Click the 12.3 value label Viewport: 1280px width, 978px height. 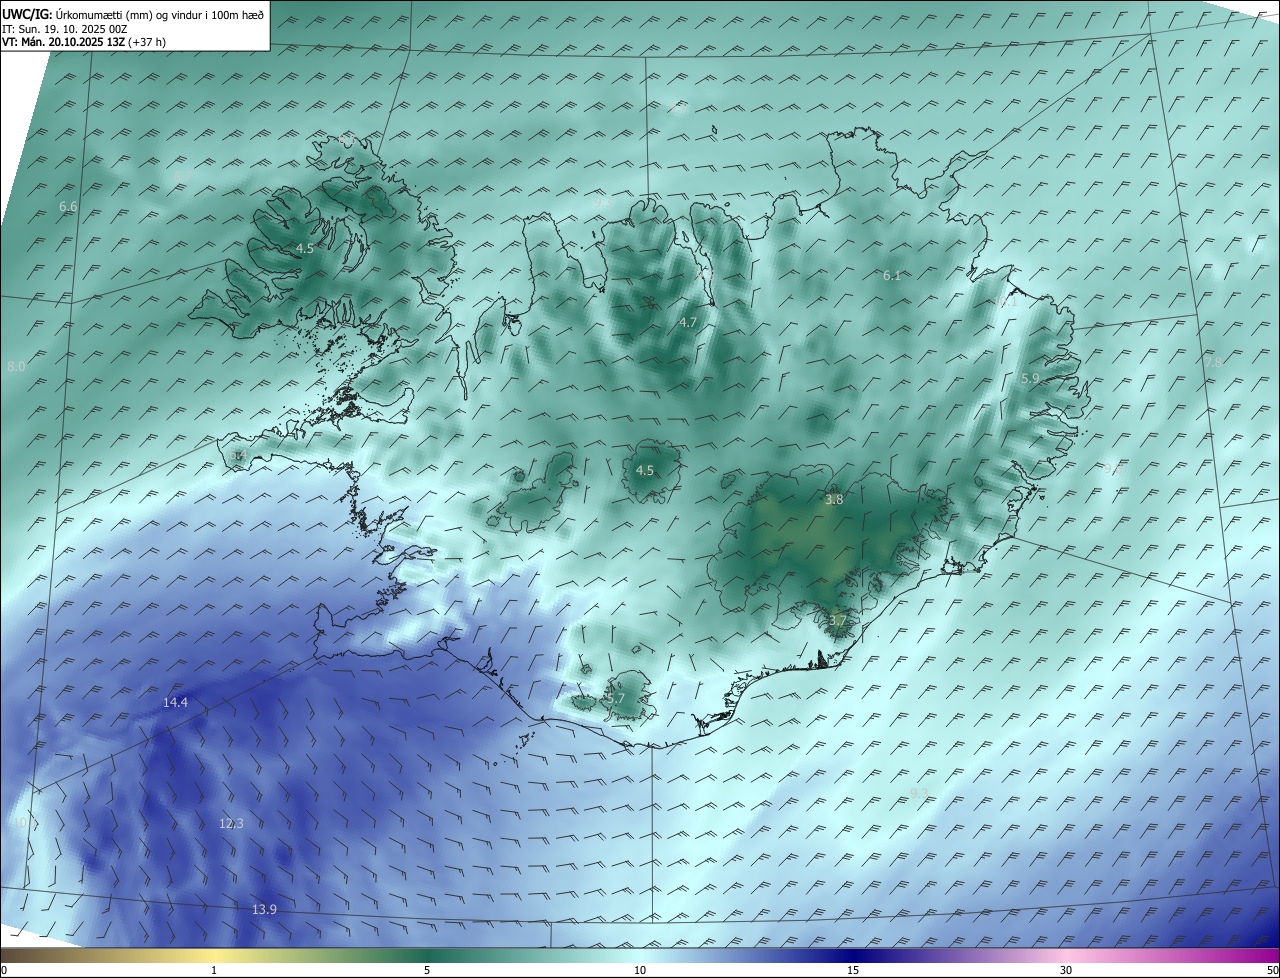click(x=231, y=823)
